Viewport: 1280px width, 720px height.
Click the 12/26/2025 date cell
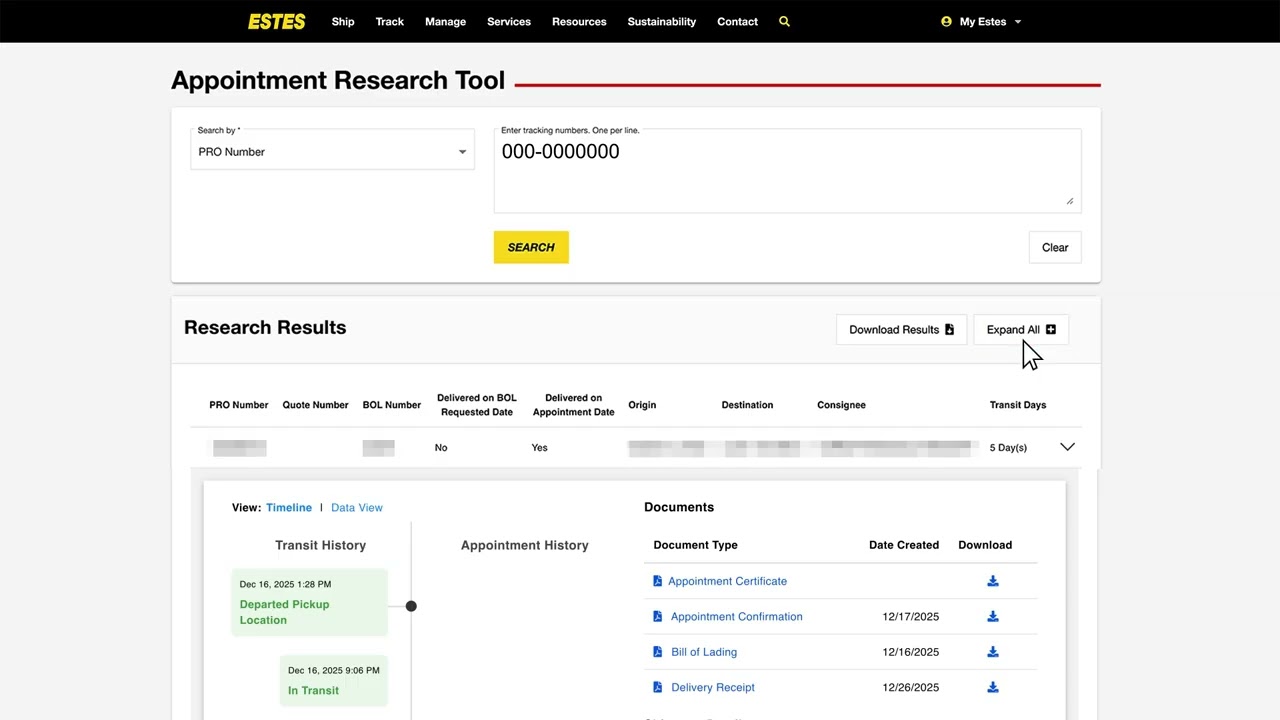pos(910,687)
